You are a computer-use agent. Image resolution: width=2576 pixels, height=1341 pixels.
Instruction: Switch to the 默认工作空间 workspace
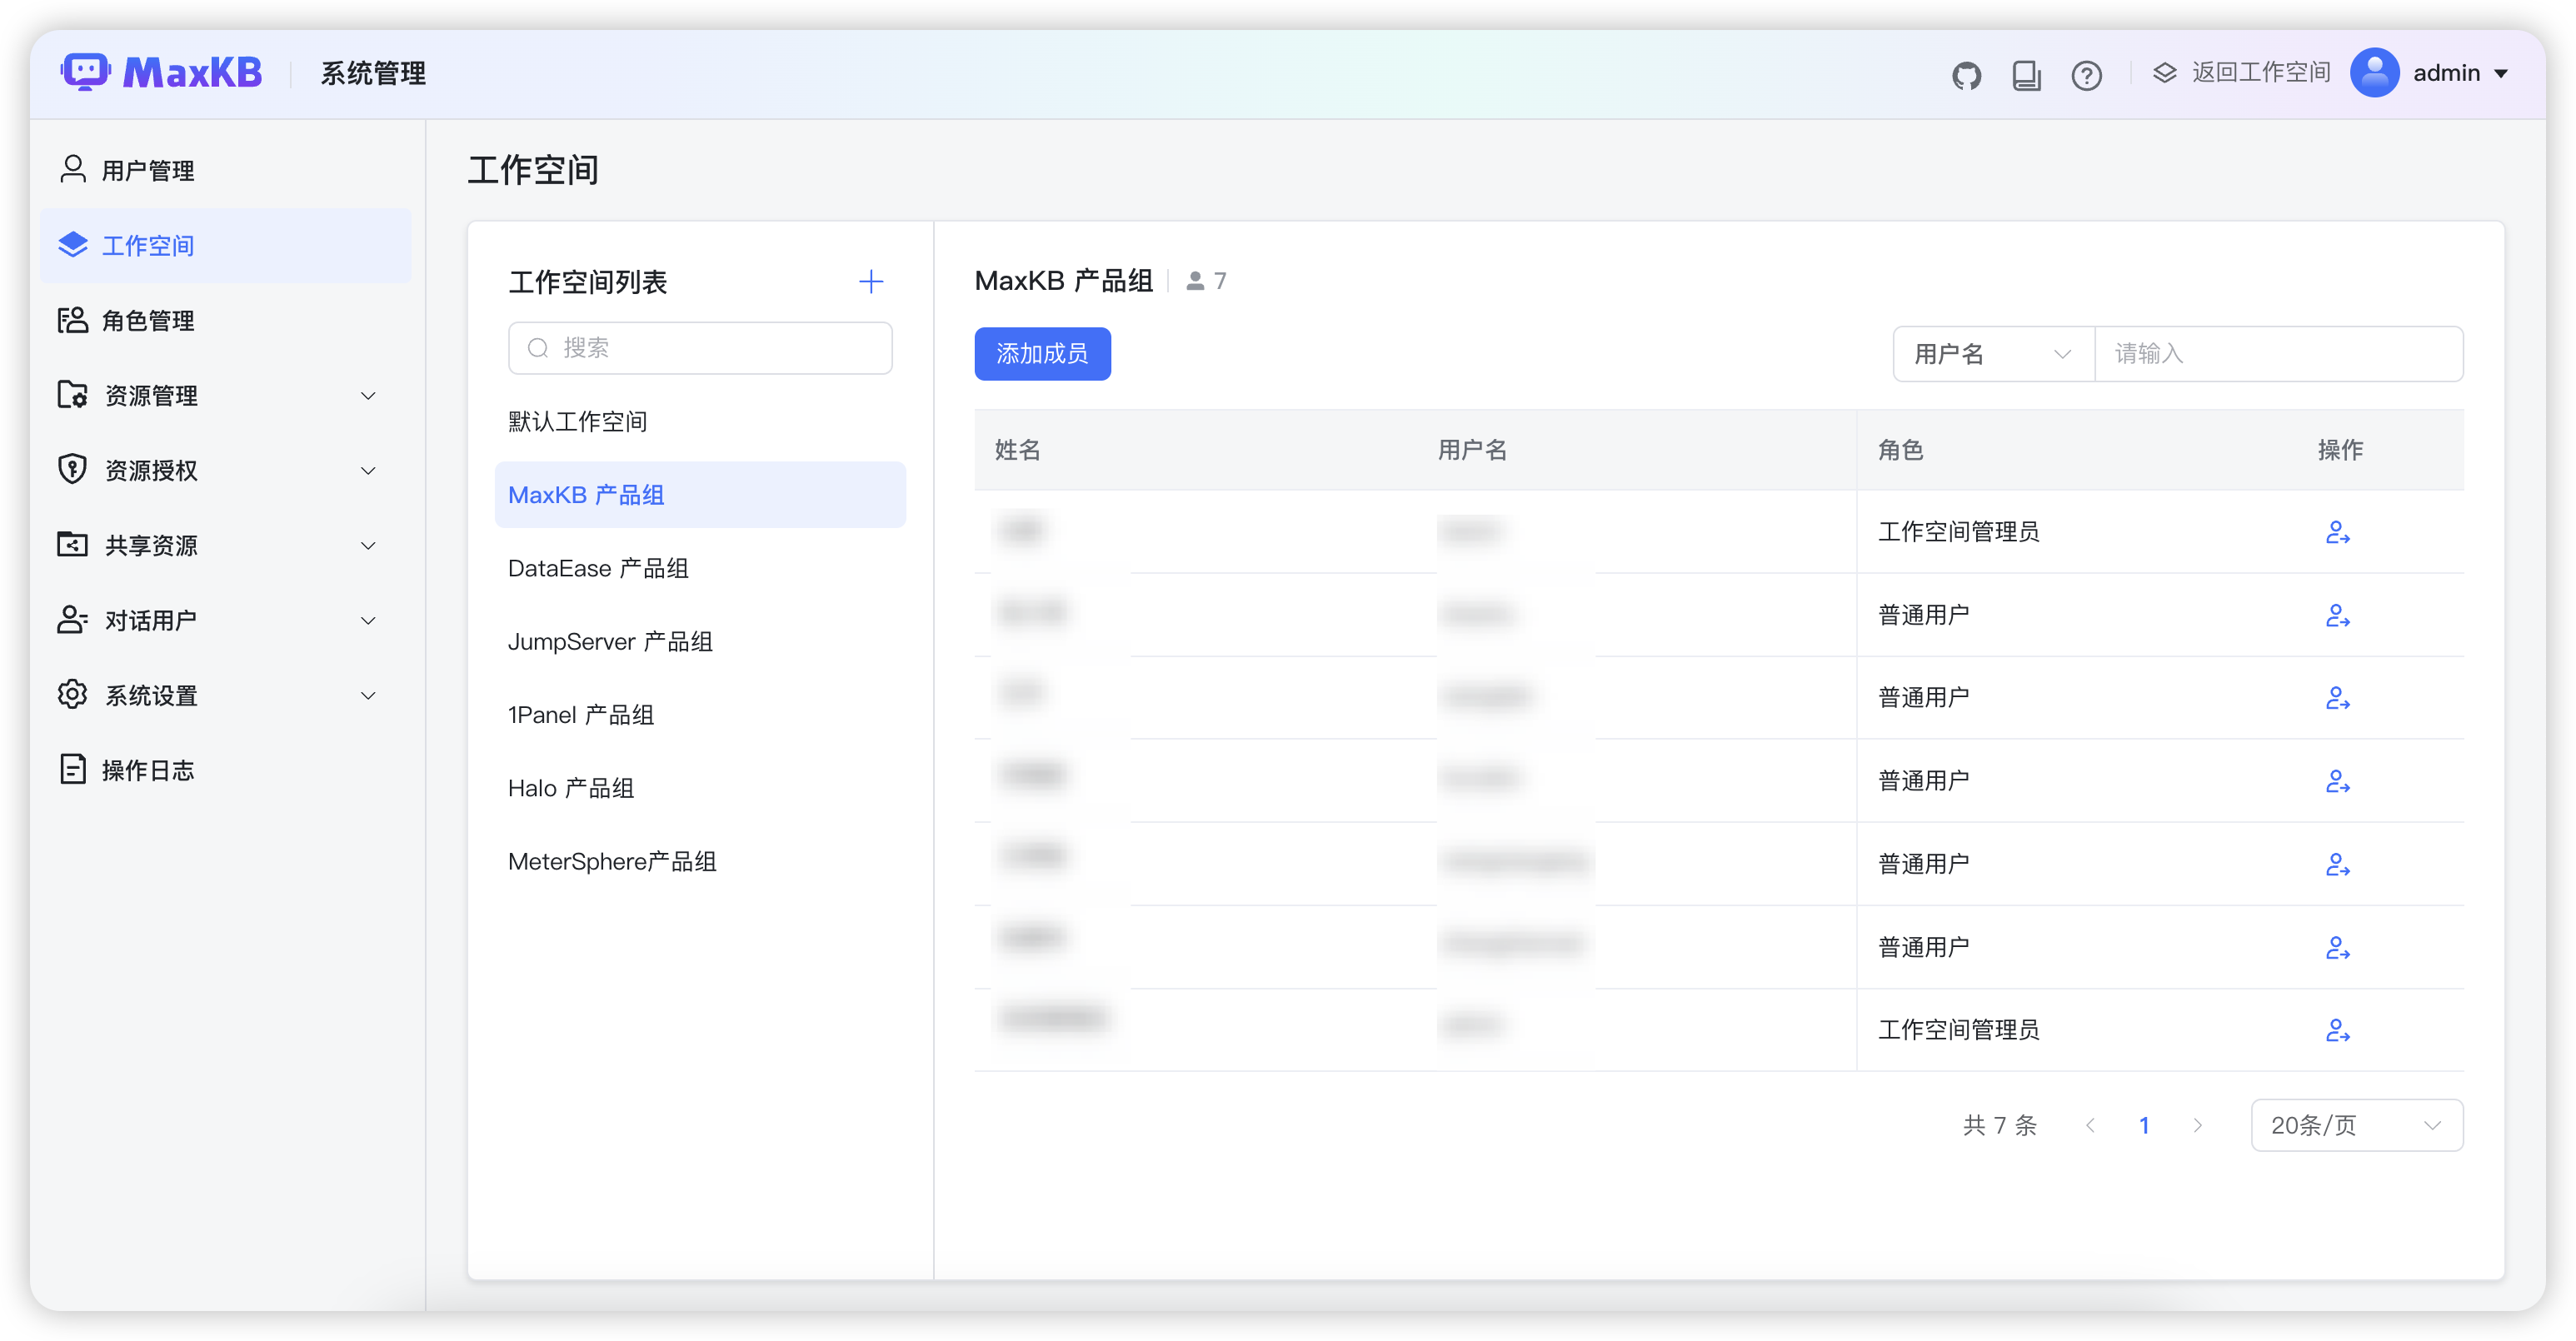point(577,420)
